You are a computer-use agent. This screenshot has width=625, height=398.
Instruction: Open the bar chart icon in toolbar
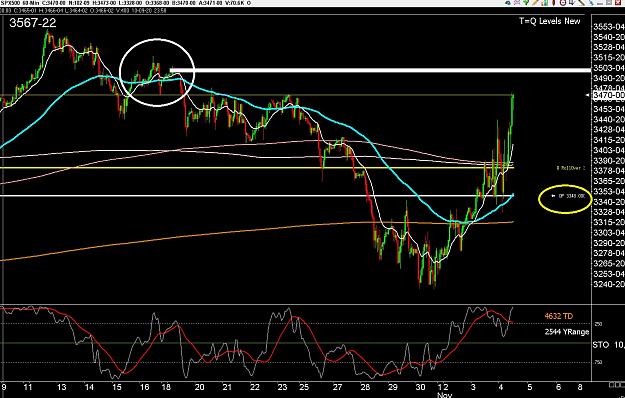coord(545,3)
